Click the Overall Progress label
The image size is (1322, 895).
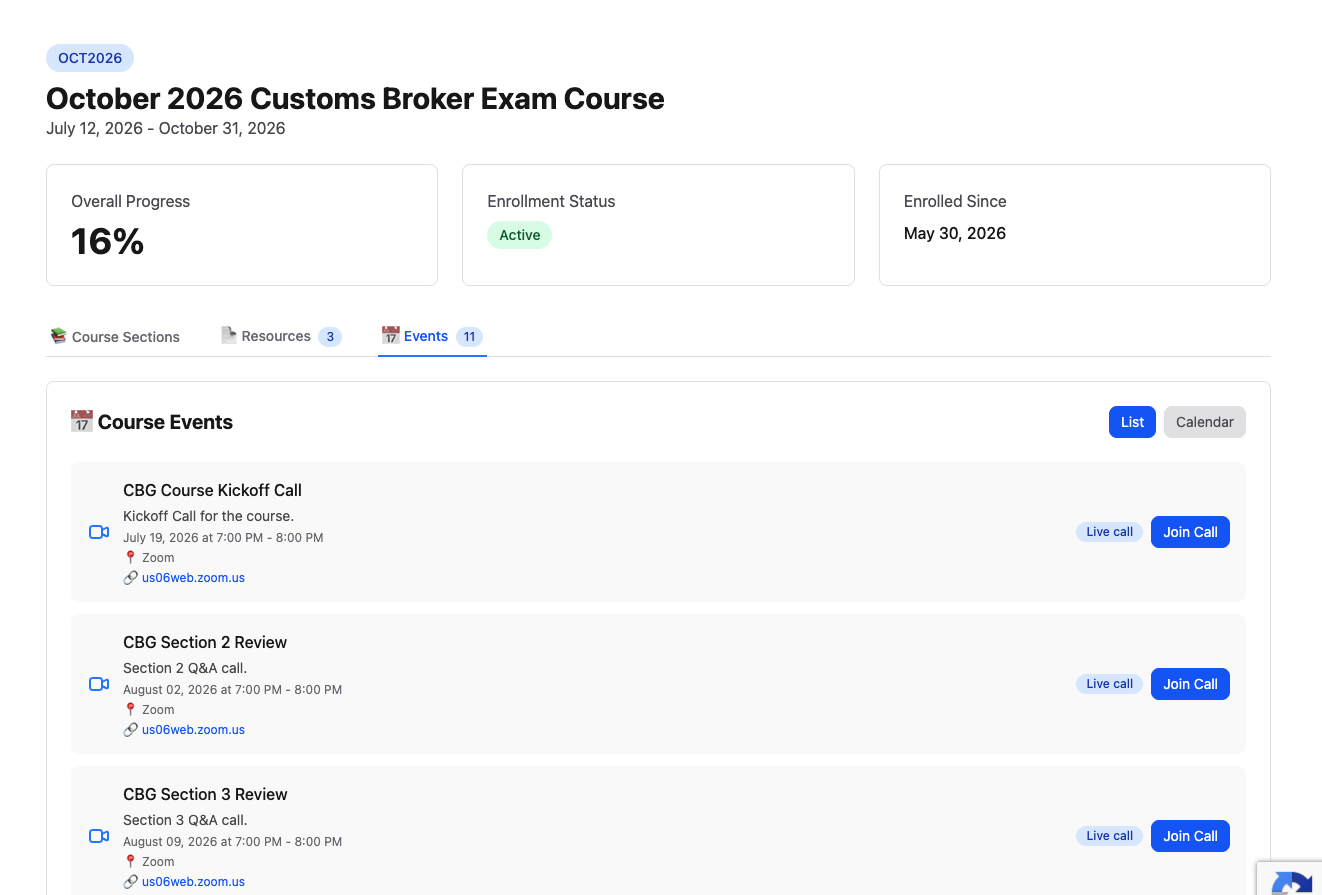pyautogui.click(x=130, y=201)
